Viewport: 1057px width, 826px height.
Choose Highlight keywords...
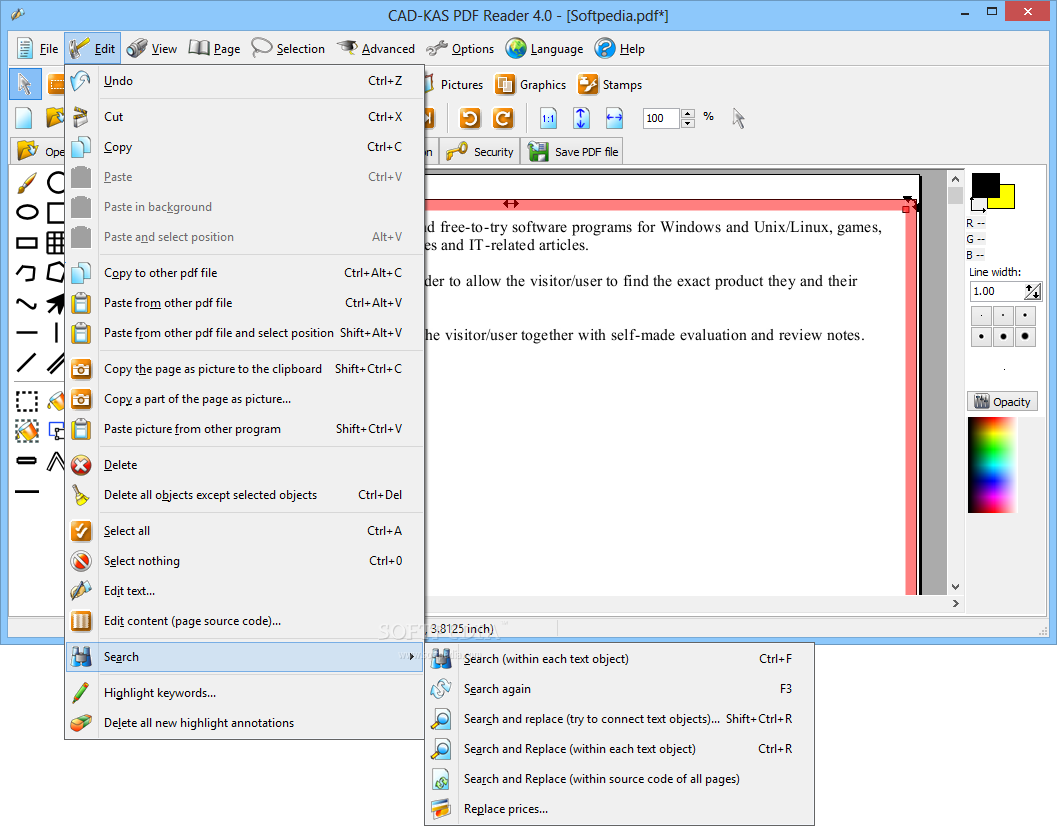(x=245, y=692)
